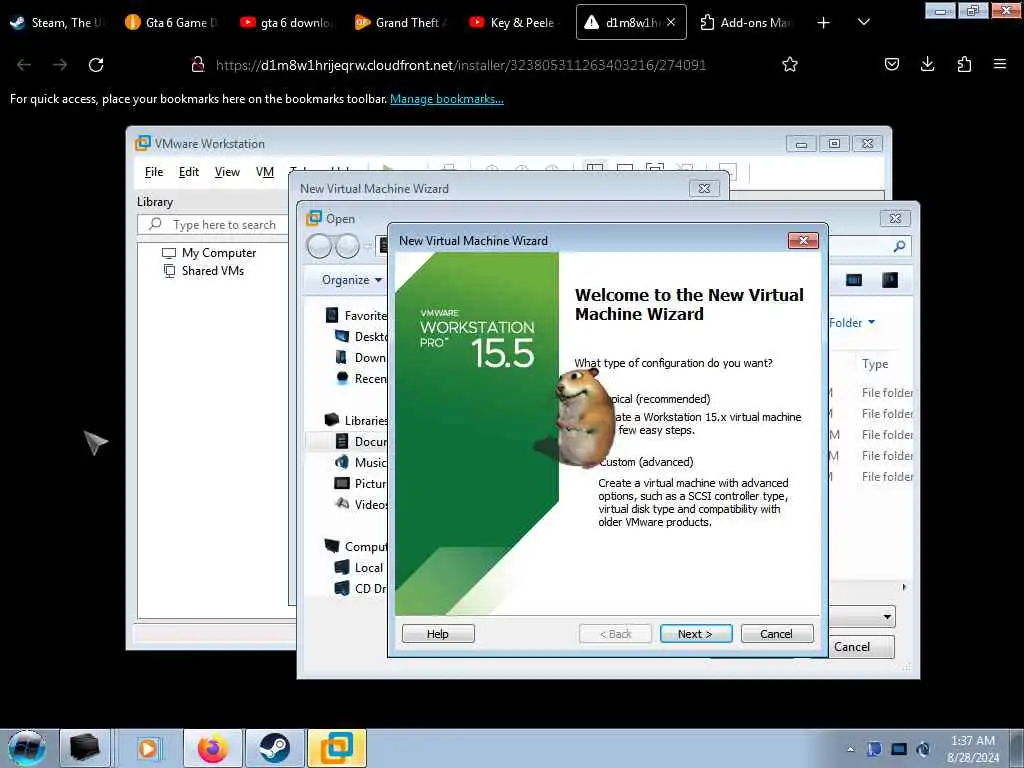Click the site security lock icon in the address bar
The height and width of the screenshot is (768, 1024).
pos(197,64)
